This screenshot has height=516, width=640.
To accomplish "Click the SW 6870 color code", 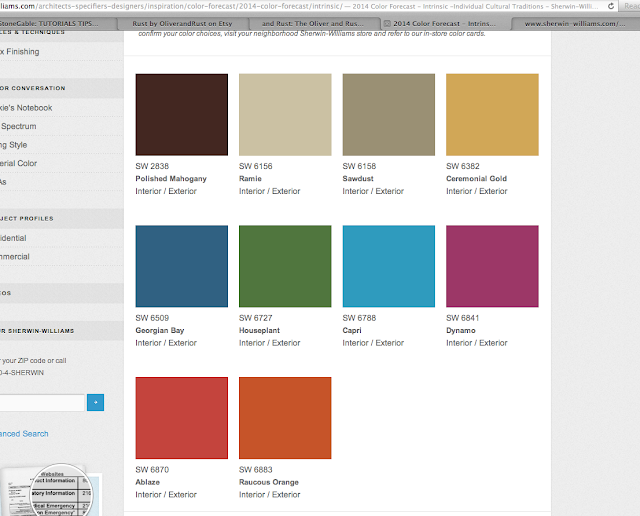I will (152, 469).
